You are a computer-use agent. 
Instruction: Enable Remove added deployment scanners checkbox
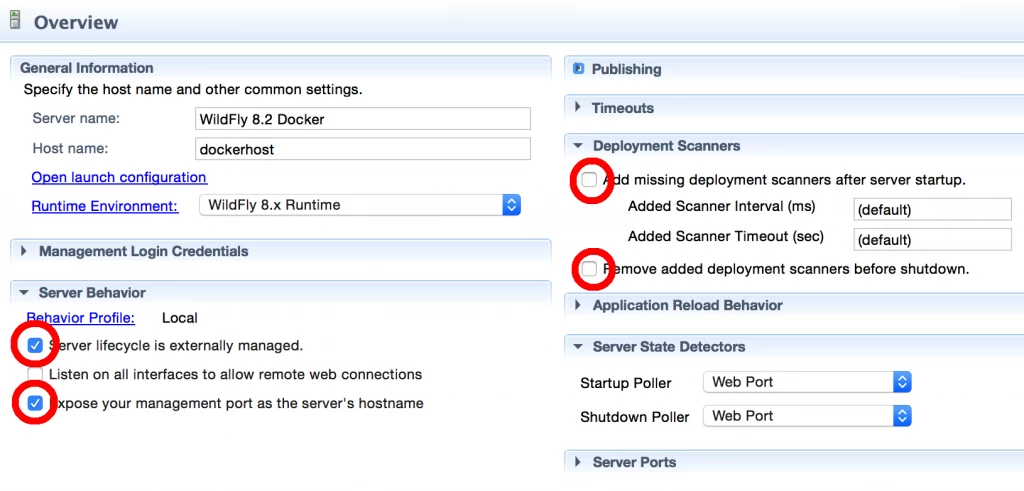point(589,268)
